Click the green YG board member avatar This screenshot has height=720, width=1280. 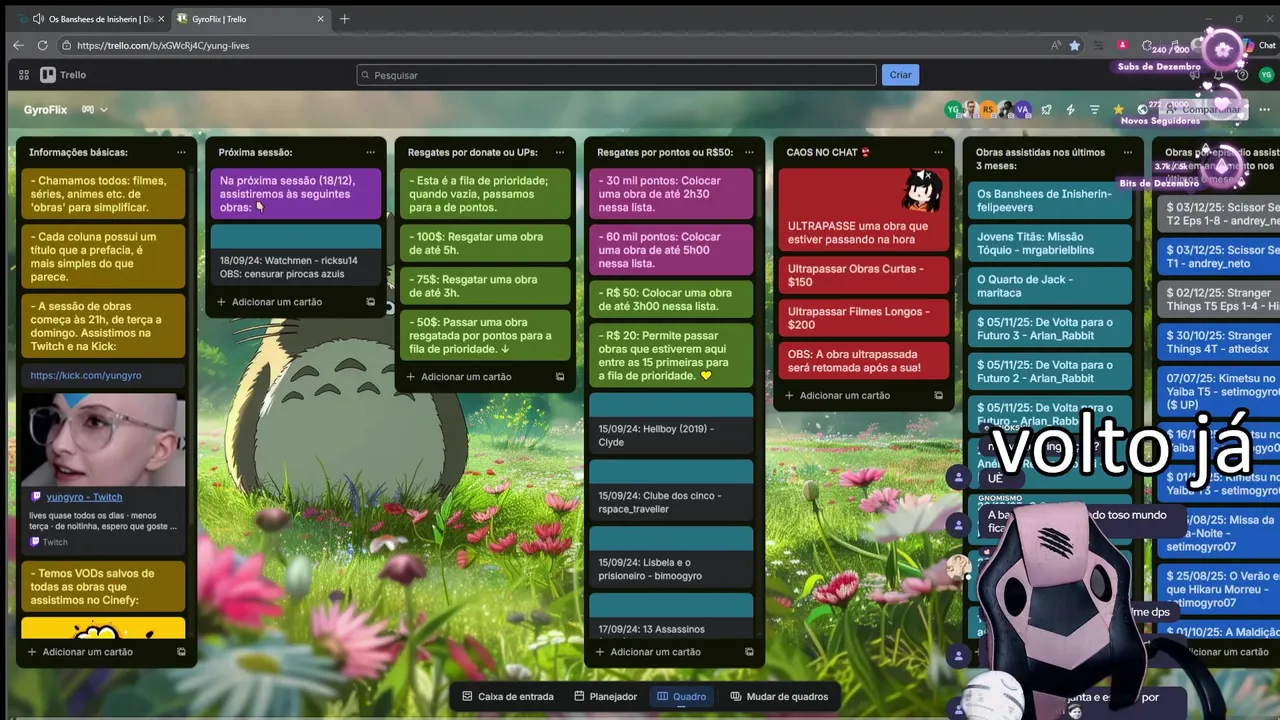[953, 110]
